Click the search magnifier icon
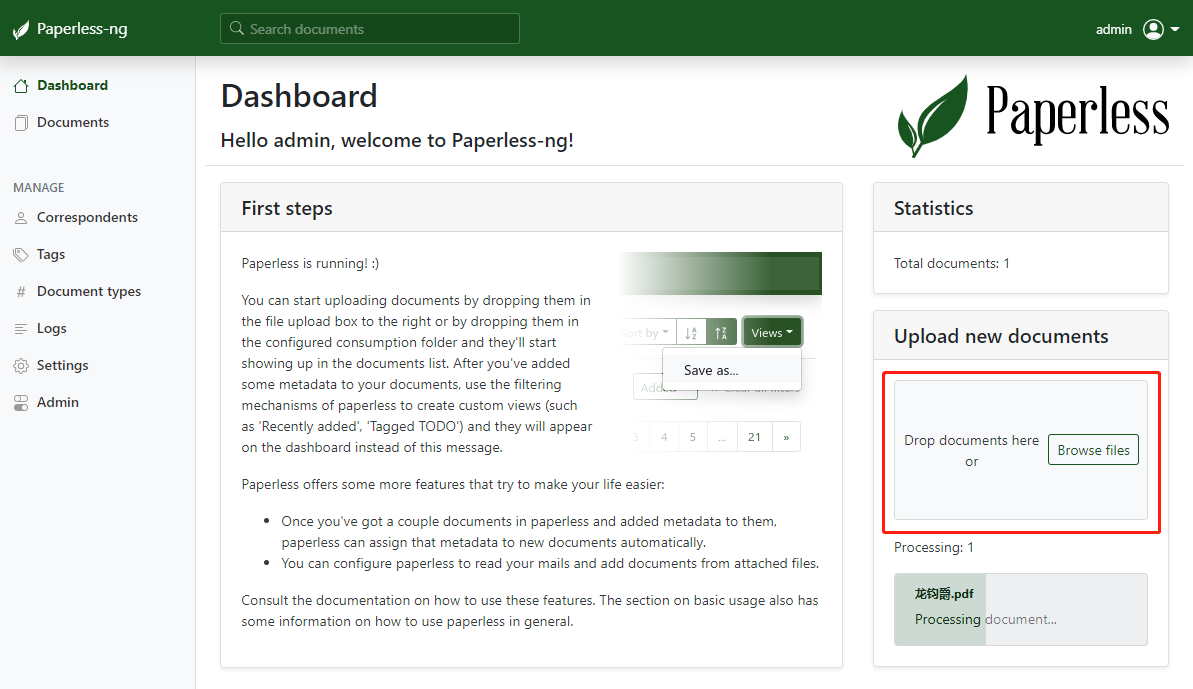This screenshot has width=1193, height=689. (237, 28)
